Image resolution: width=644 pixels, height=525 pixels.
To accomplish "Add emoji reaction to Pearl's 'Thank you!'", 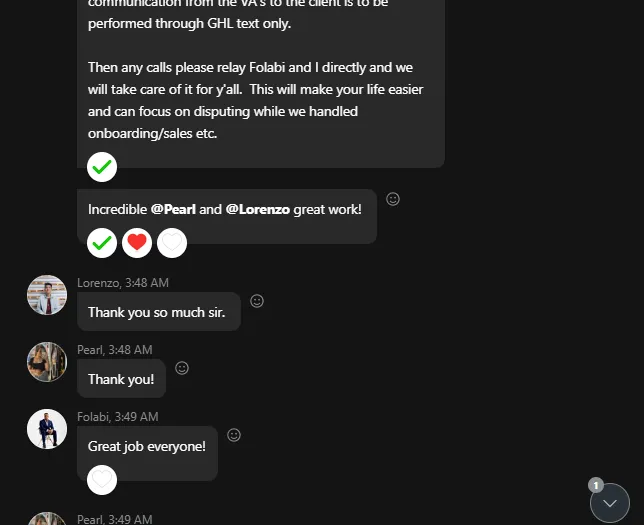I will [x=182, y=368].
